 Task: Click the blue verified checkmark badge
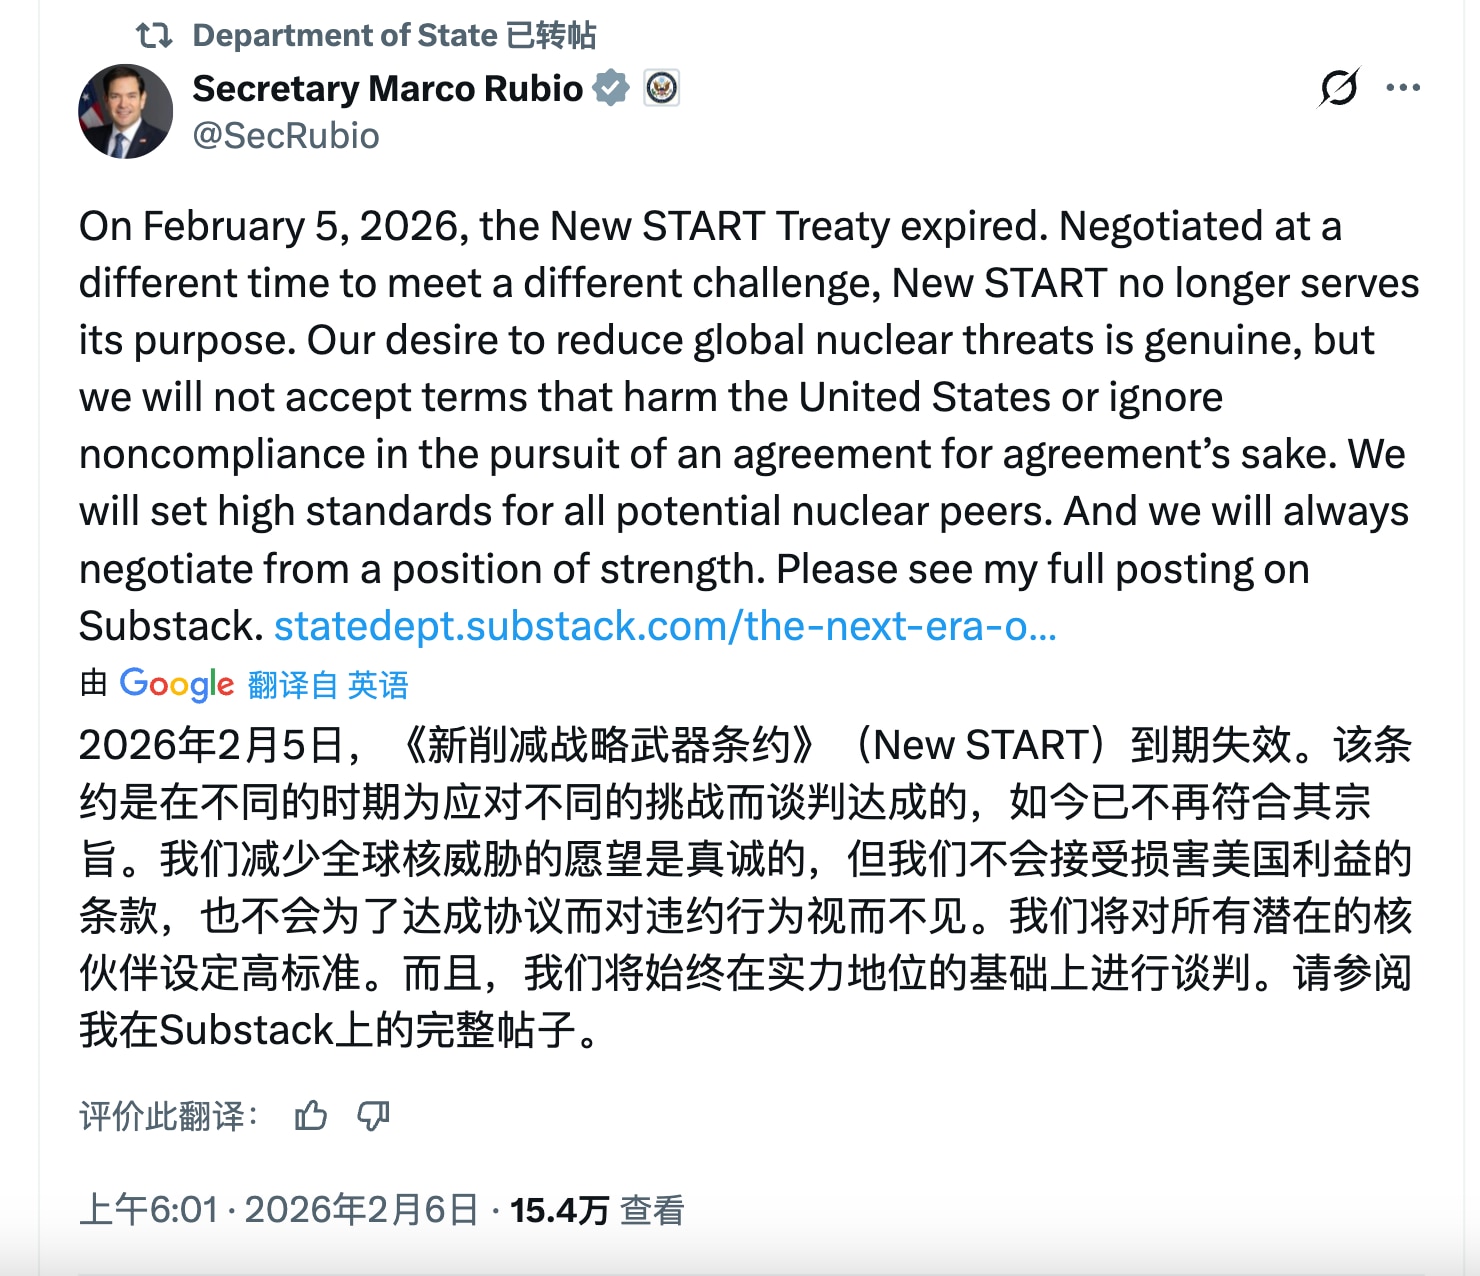click(x=611, y=88)
